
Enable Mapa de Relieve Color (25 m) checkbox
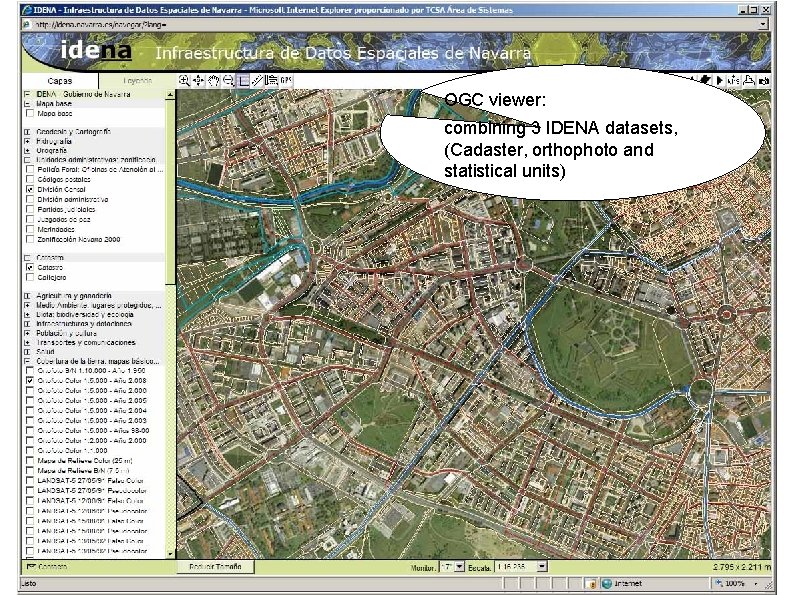coord(30,461)
